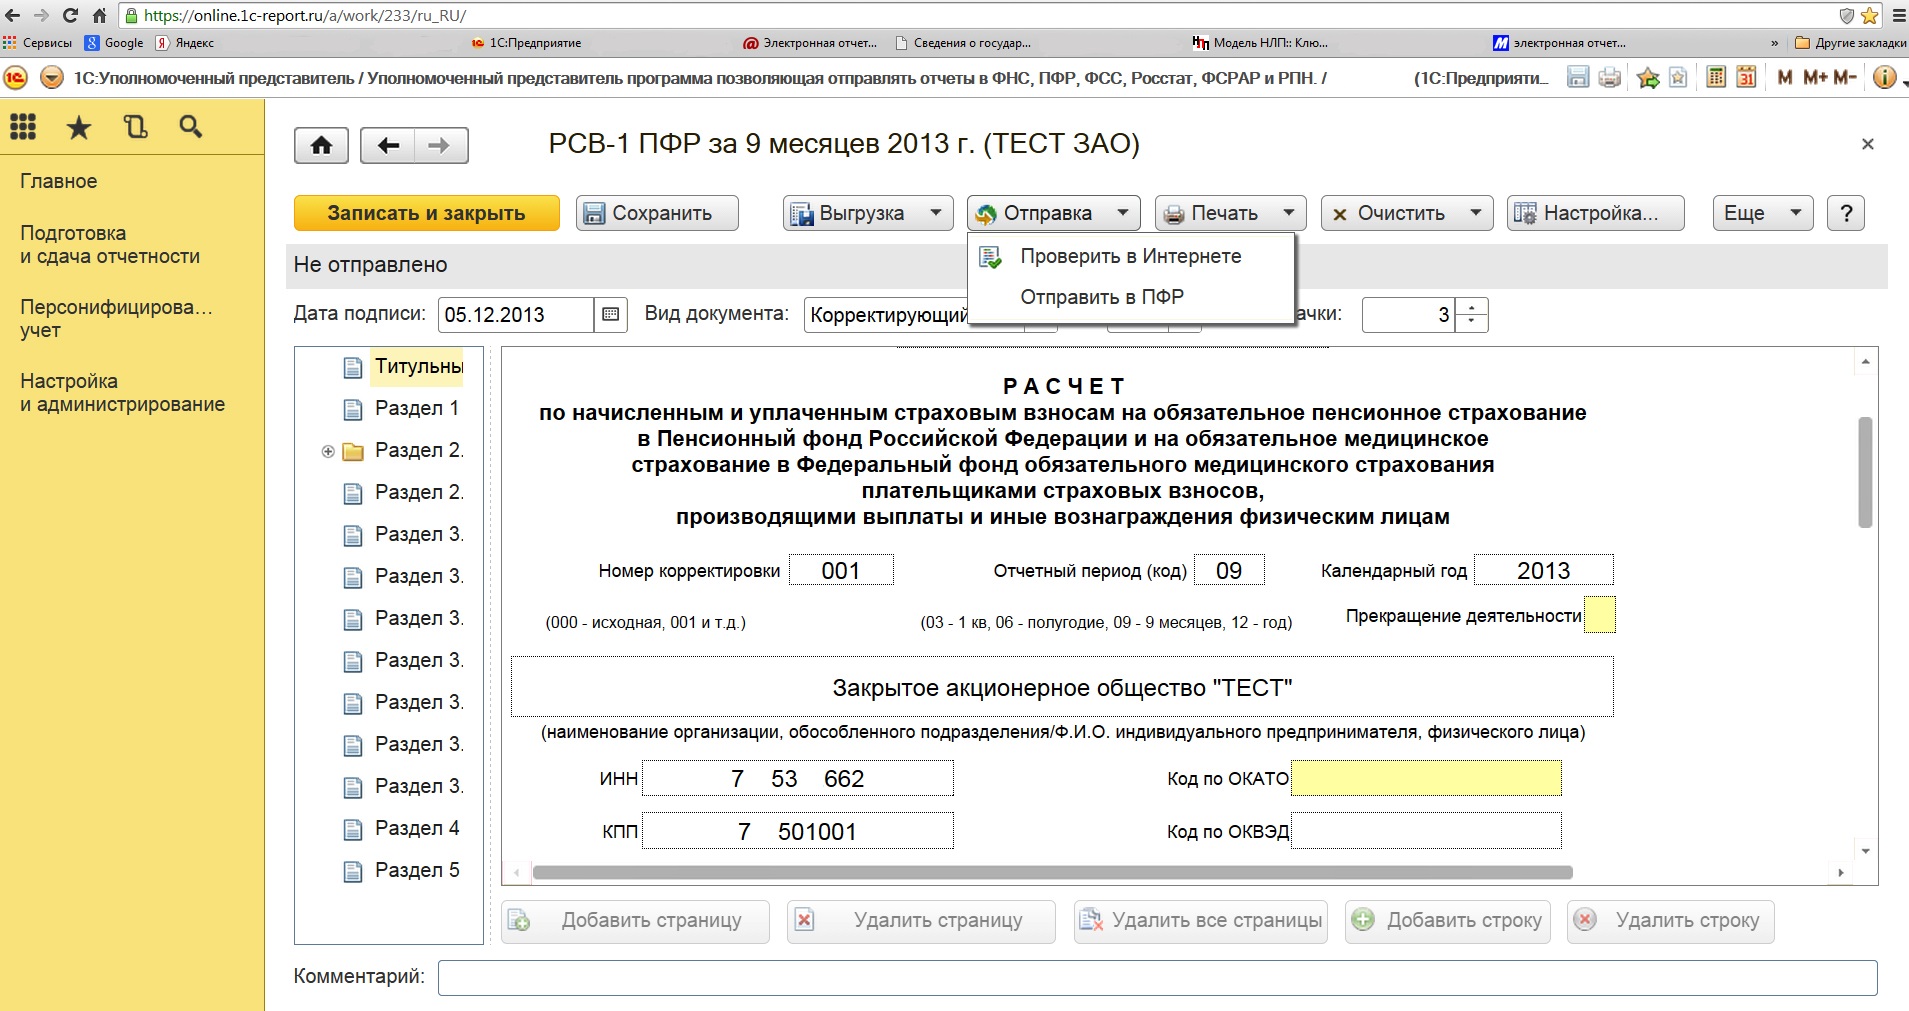Open Главное section
The height and width of the screenshot is (1011, 1909).
(x=59, y=181)
